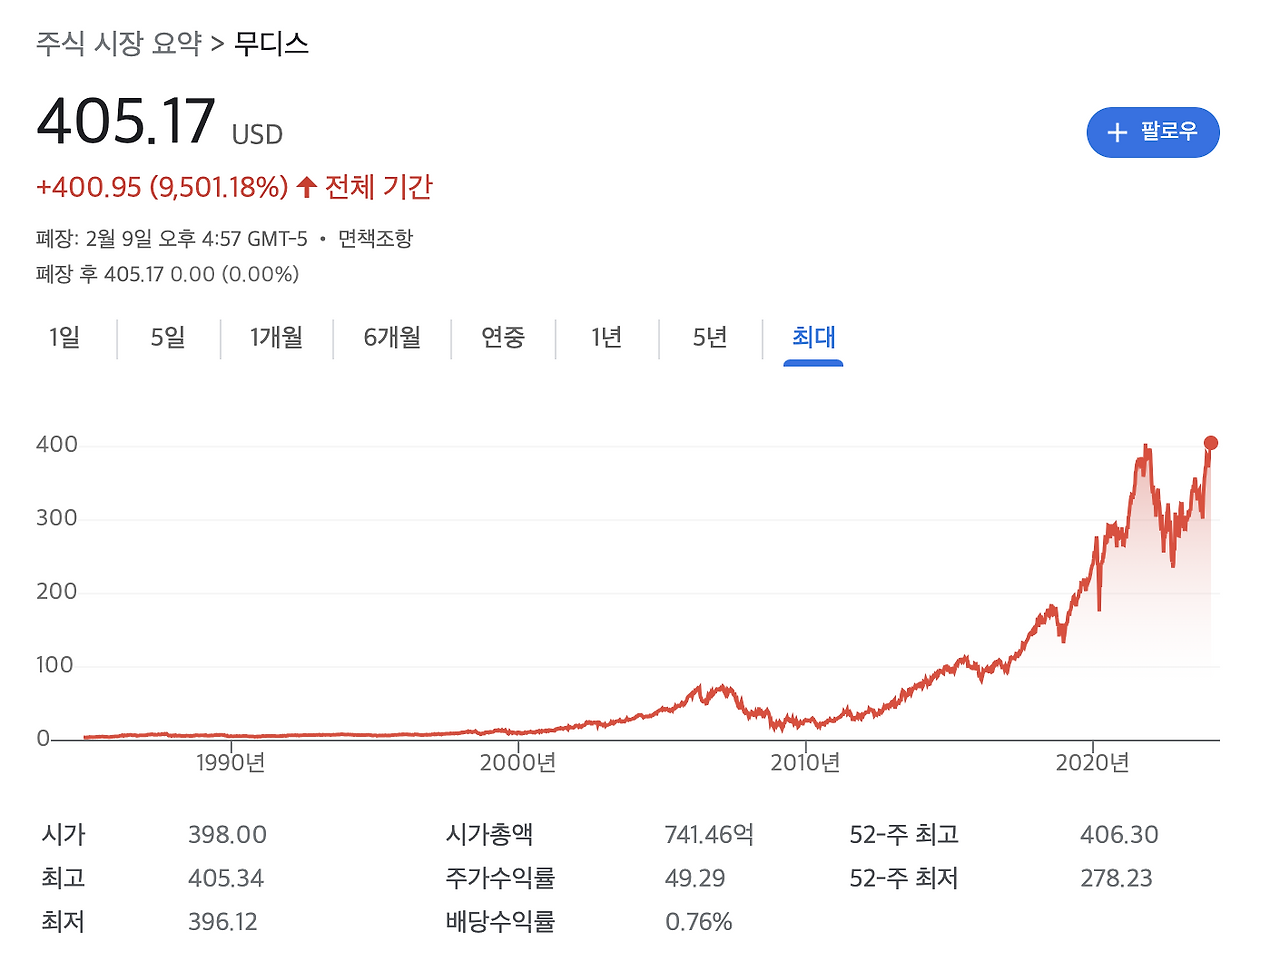Click the red upward arrow next to the percentage change
This screenshot has height=971, width=1280.
pos(307,186)
